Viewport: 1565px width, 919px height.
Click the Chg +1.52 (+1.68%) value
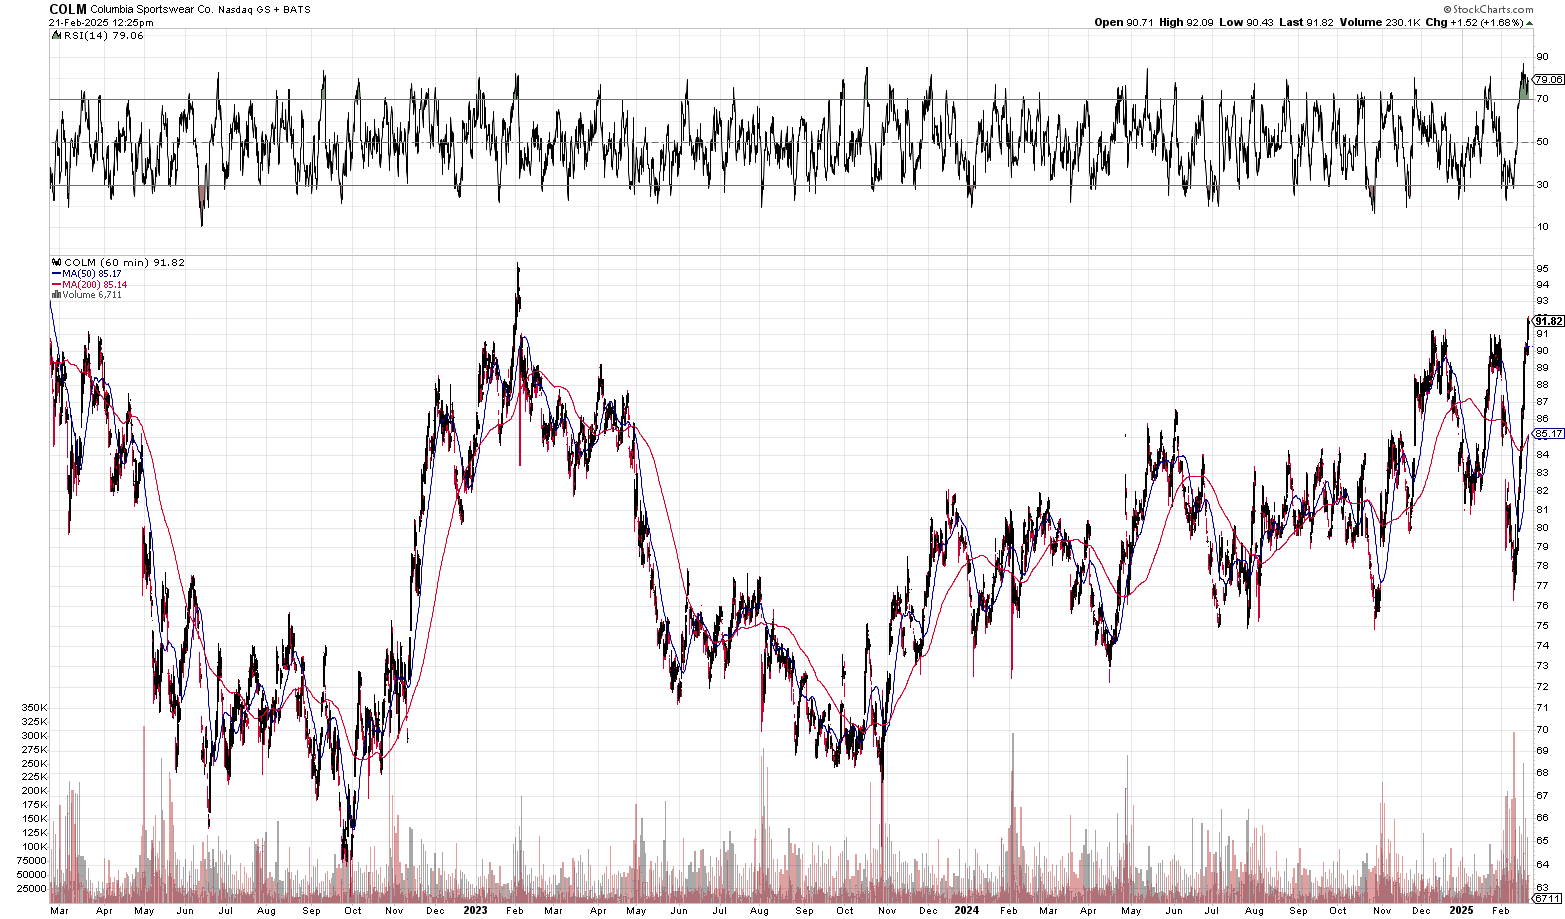tap(1479, 22)
